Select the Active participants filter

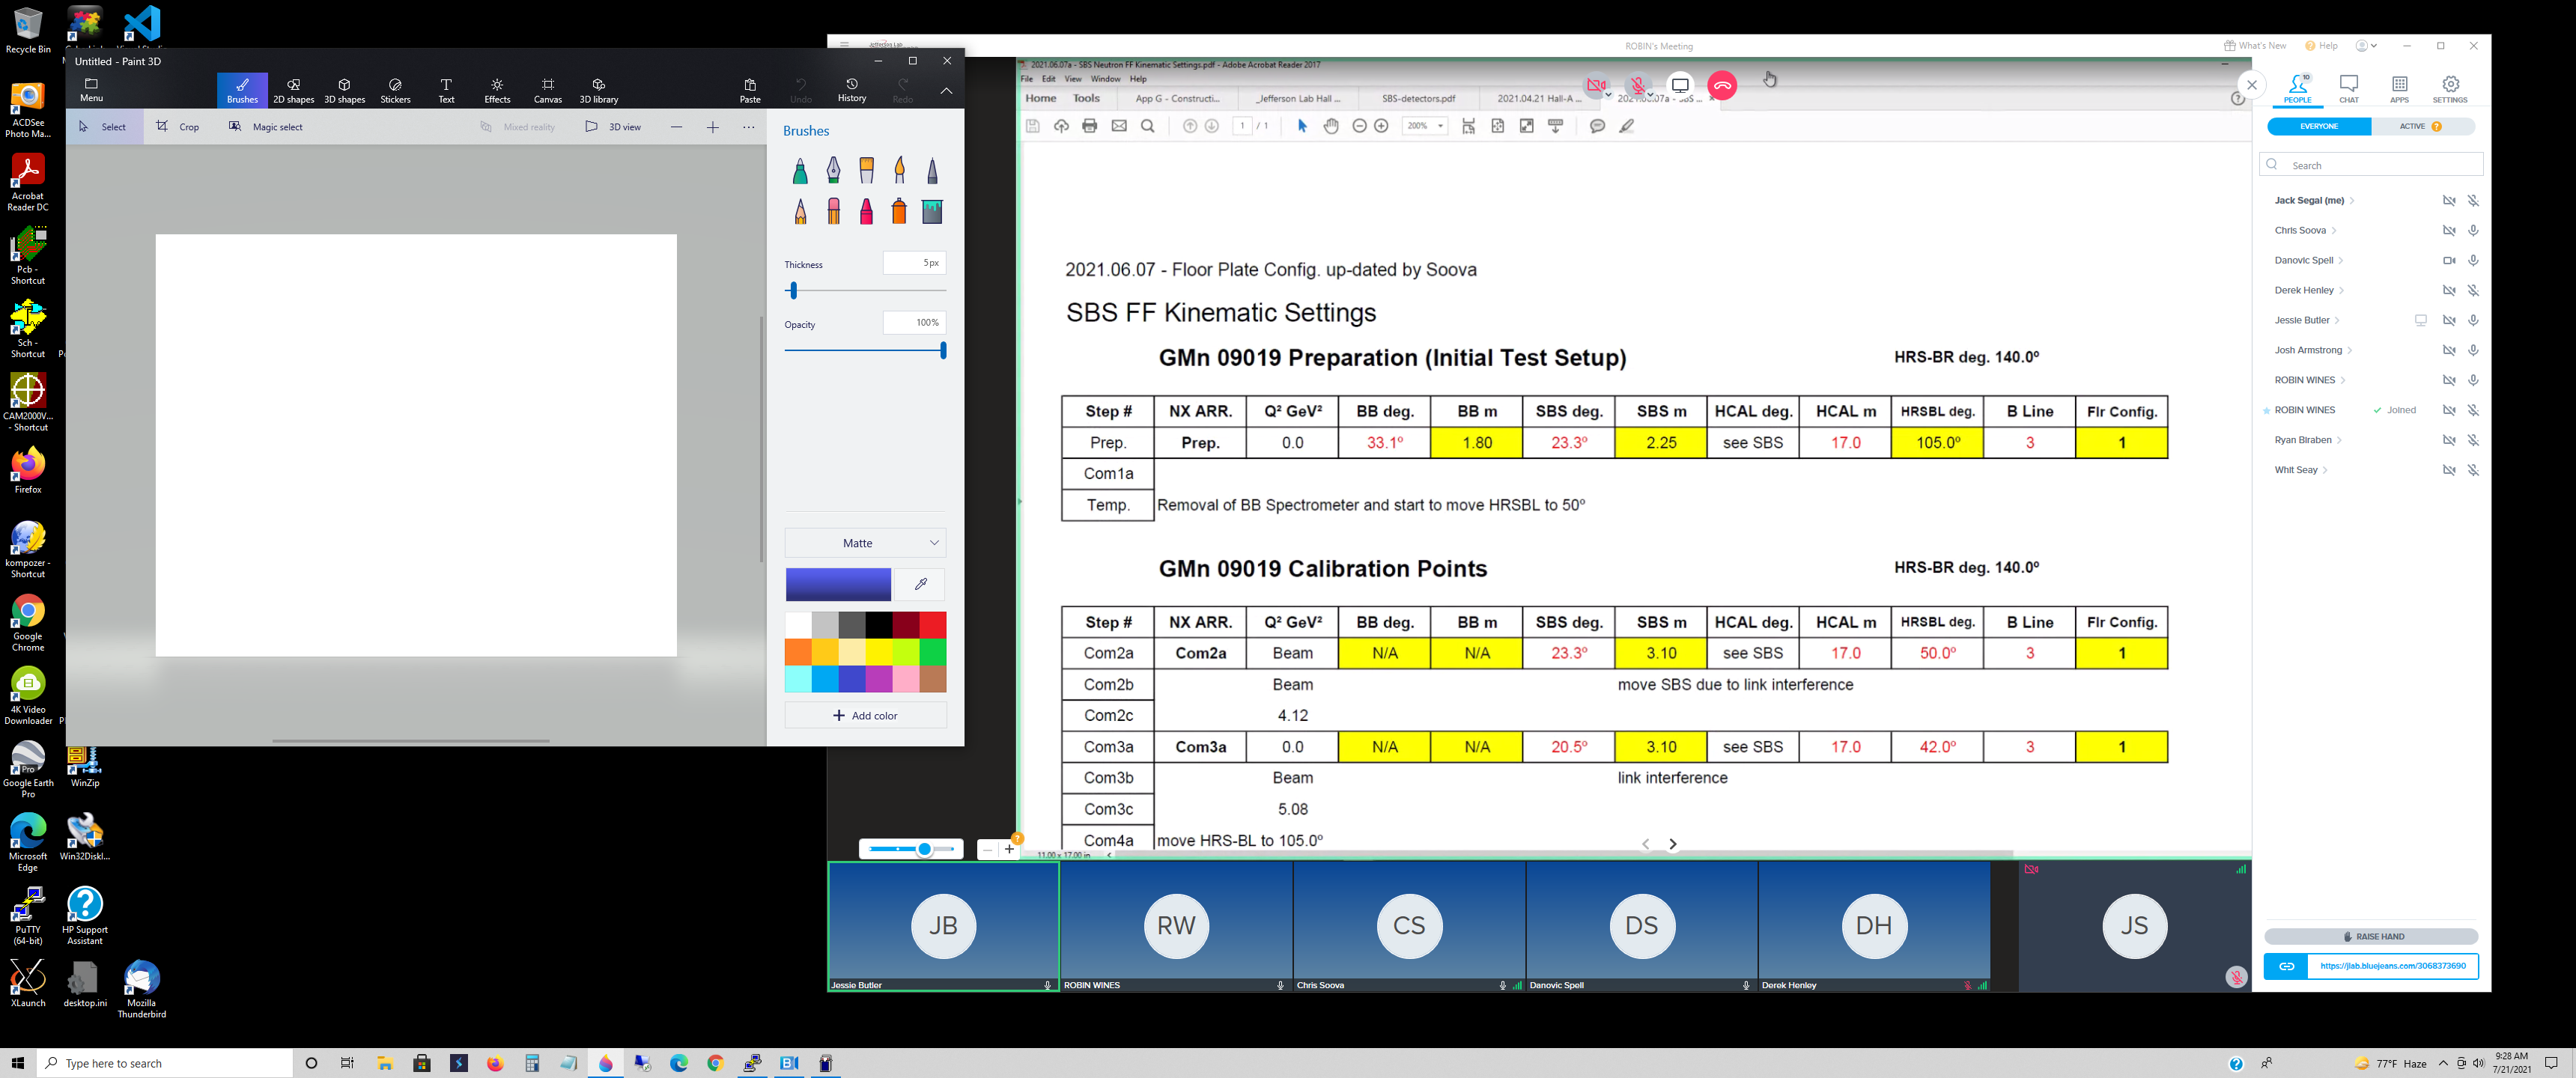[x=2422, y=127]
